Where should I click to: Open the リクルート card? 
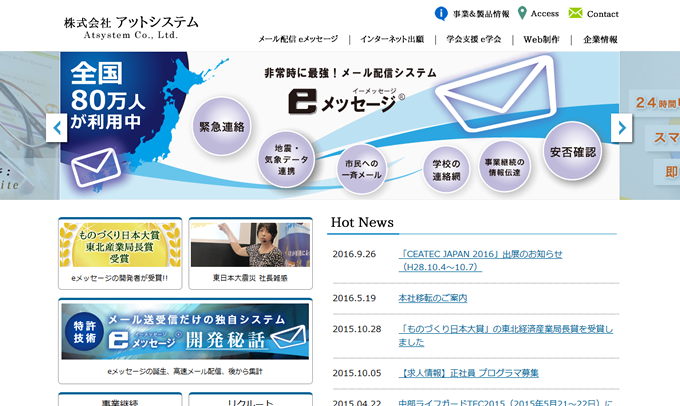pos(251,399)
